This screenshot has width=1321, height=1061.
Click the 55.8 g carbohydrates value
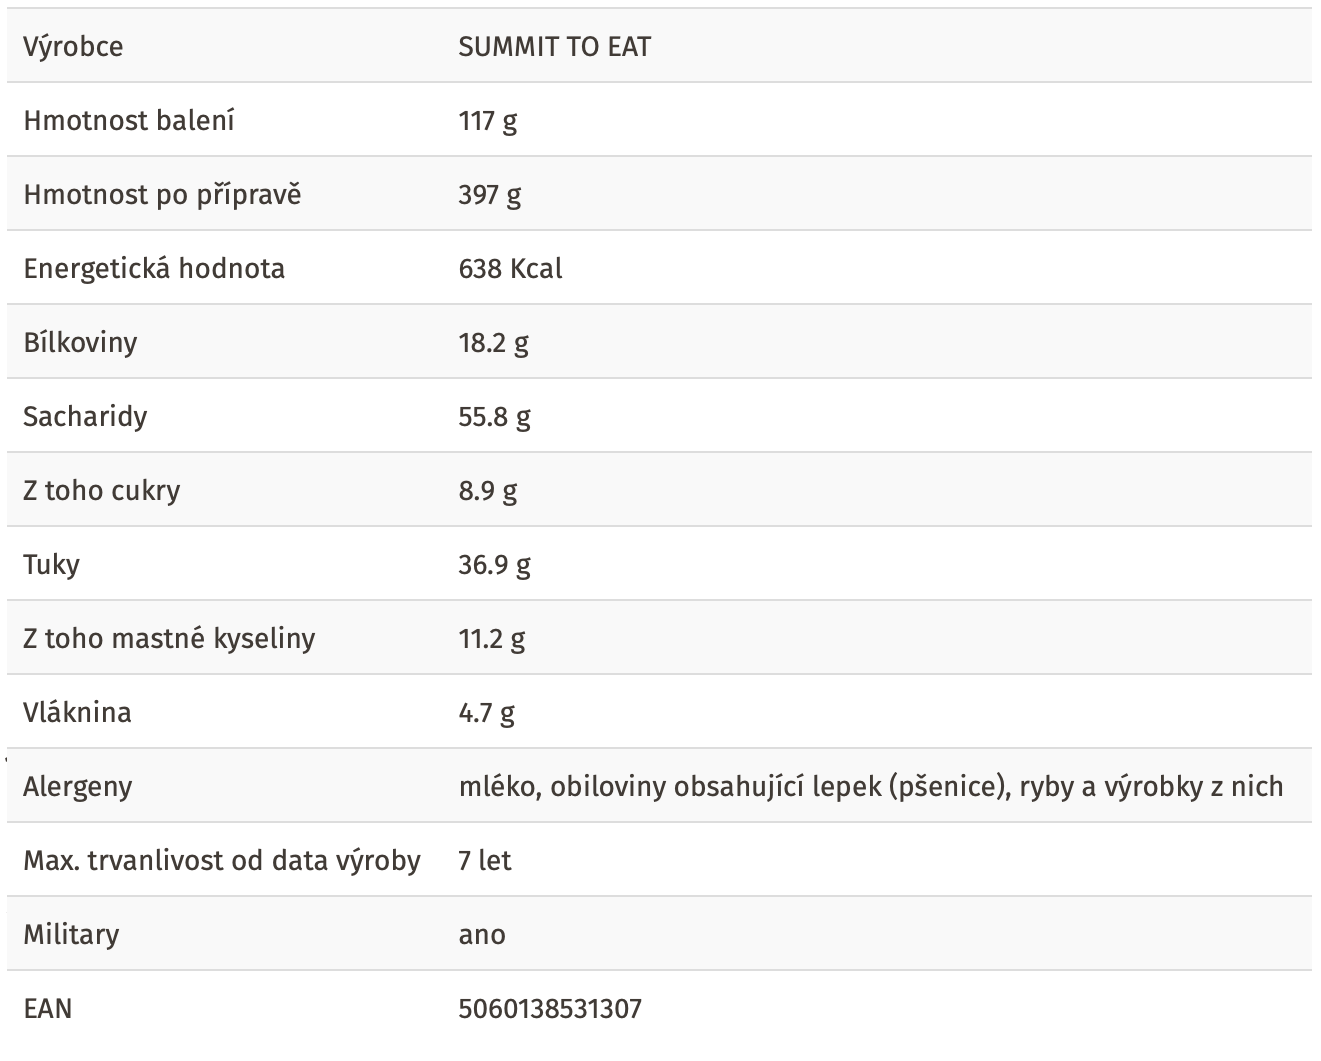click(494, 417)
